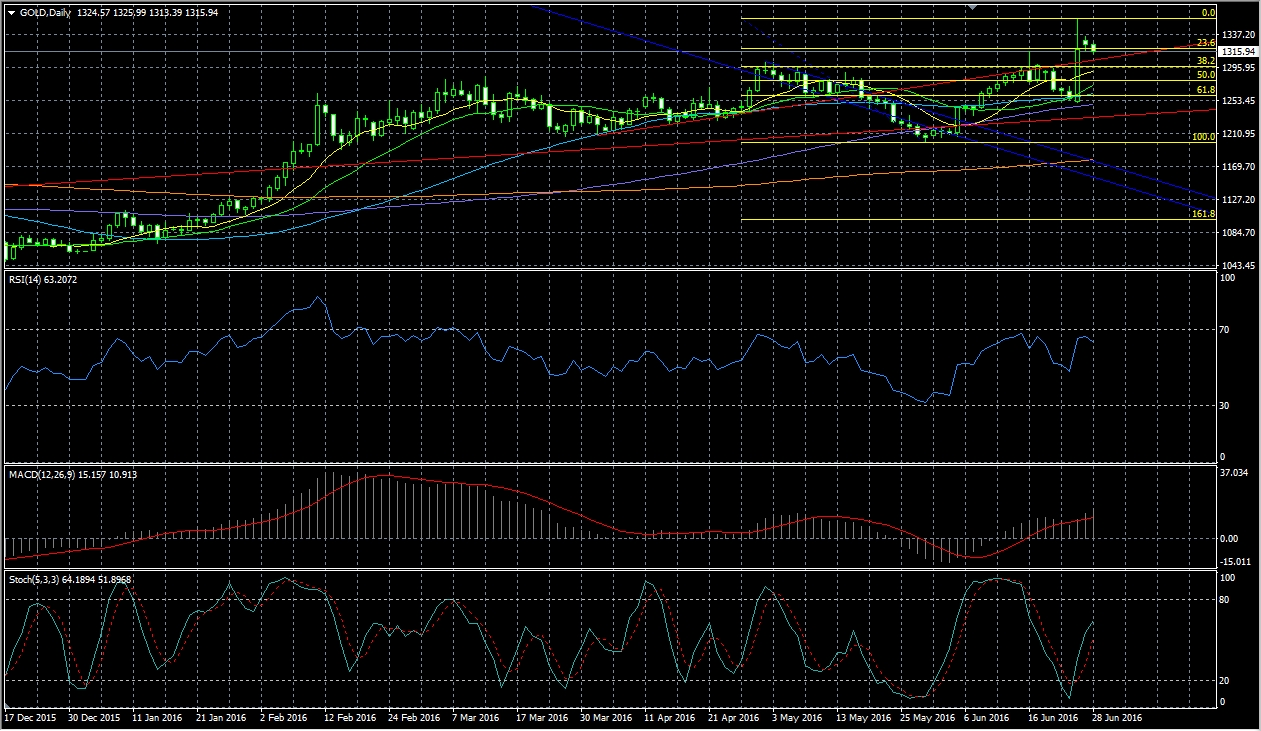Click the 37.034 value on the MACD scale
1261x731 pixels.
(1236, 473)
